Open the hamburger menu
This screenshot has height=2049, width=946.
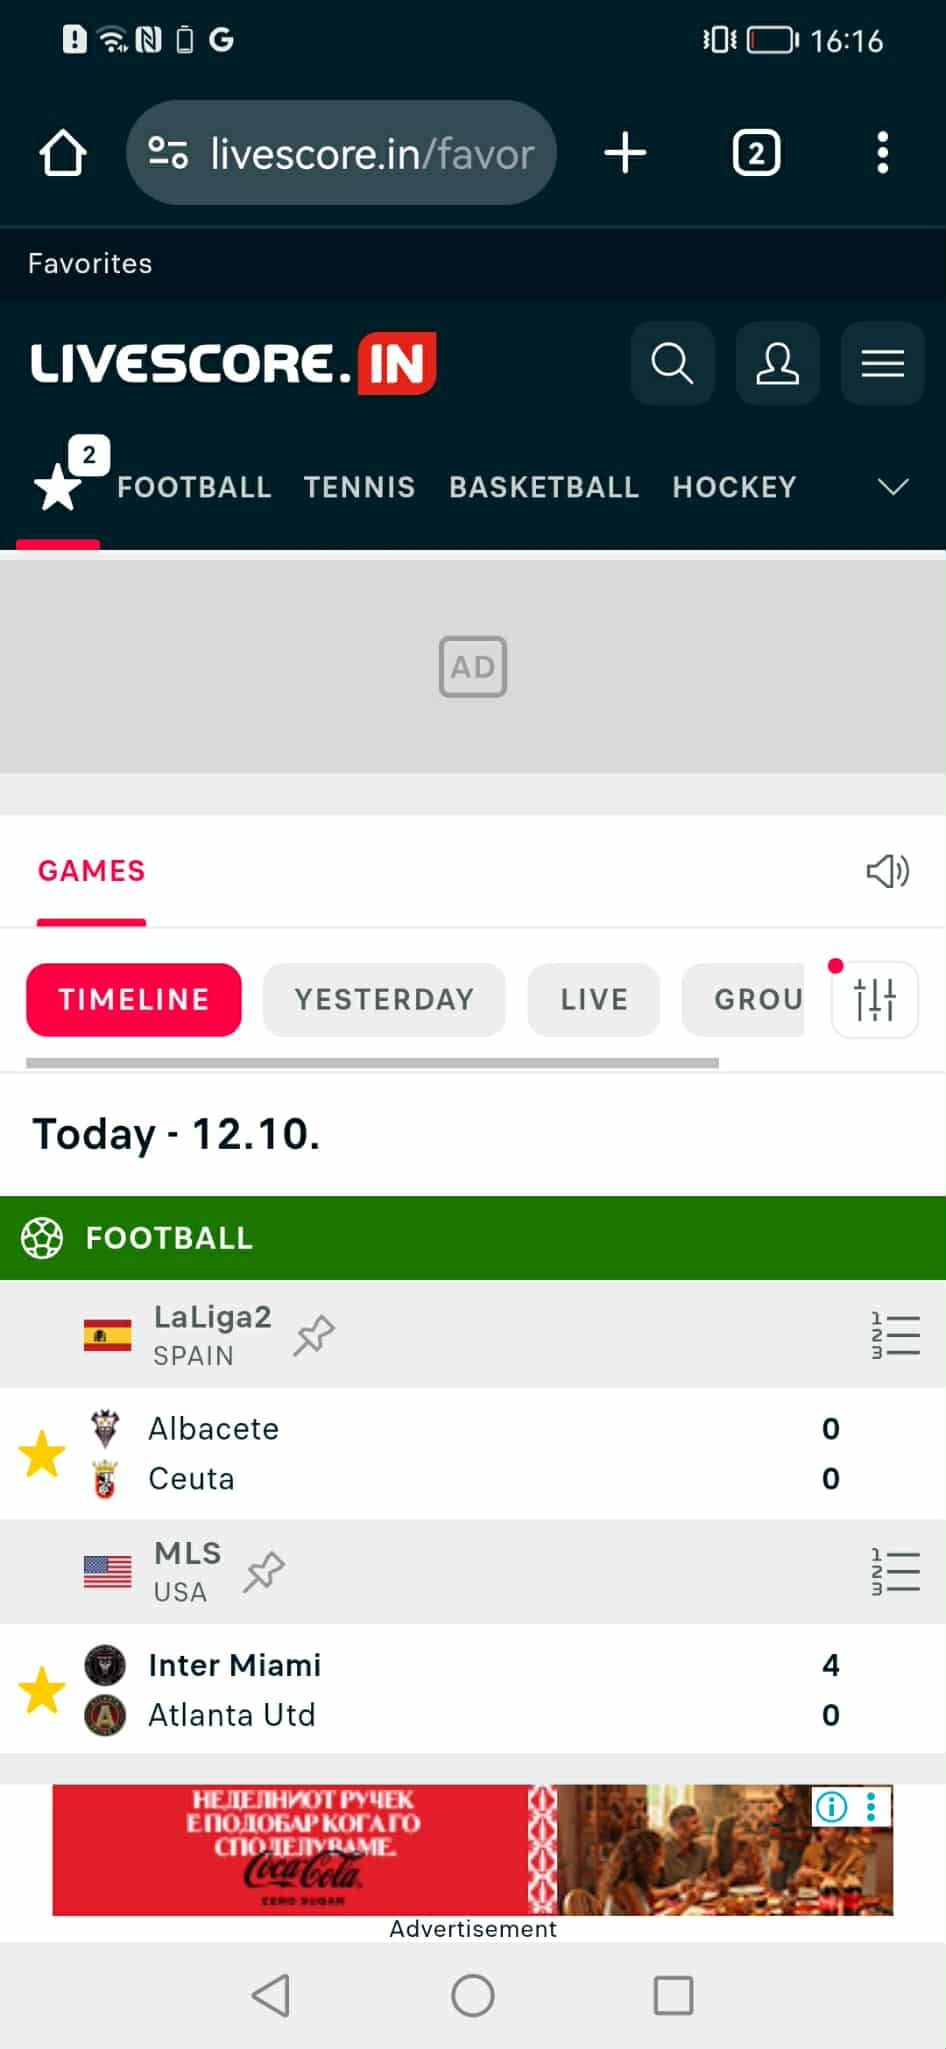coord(882,363)
